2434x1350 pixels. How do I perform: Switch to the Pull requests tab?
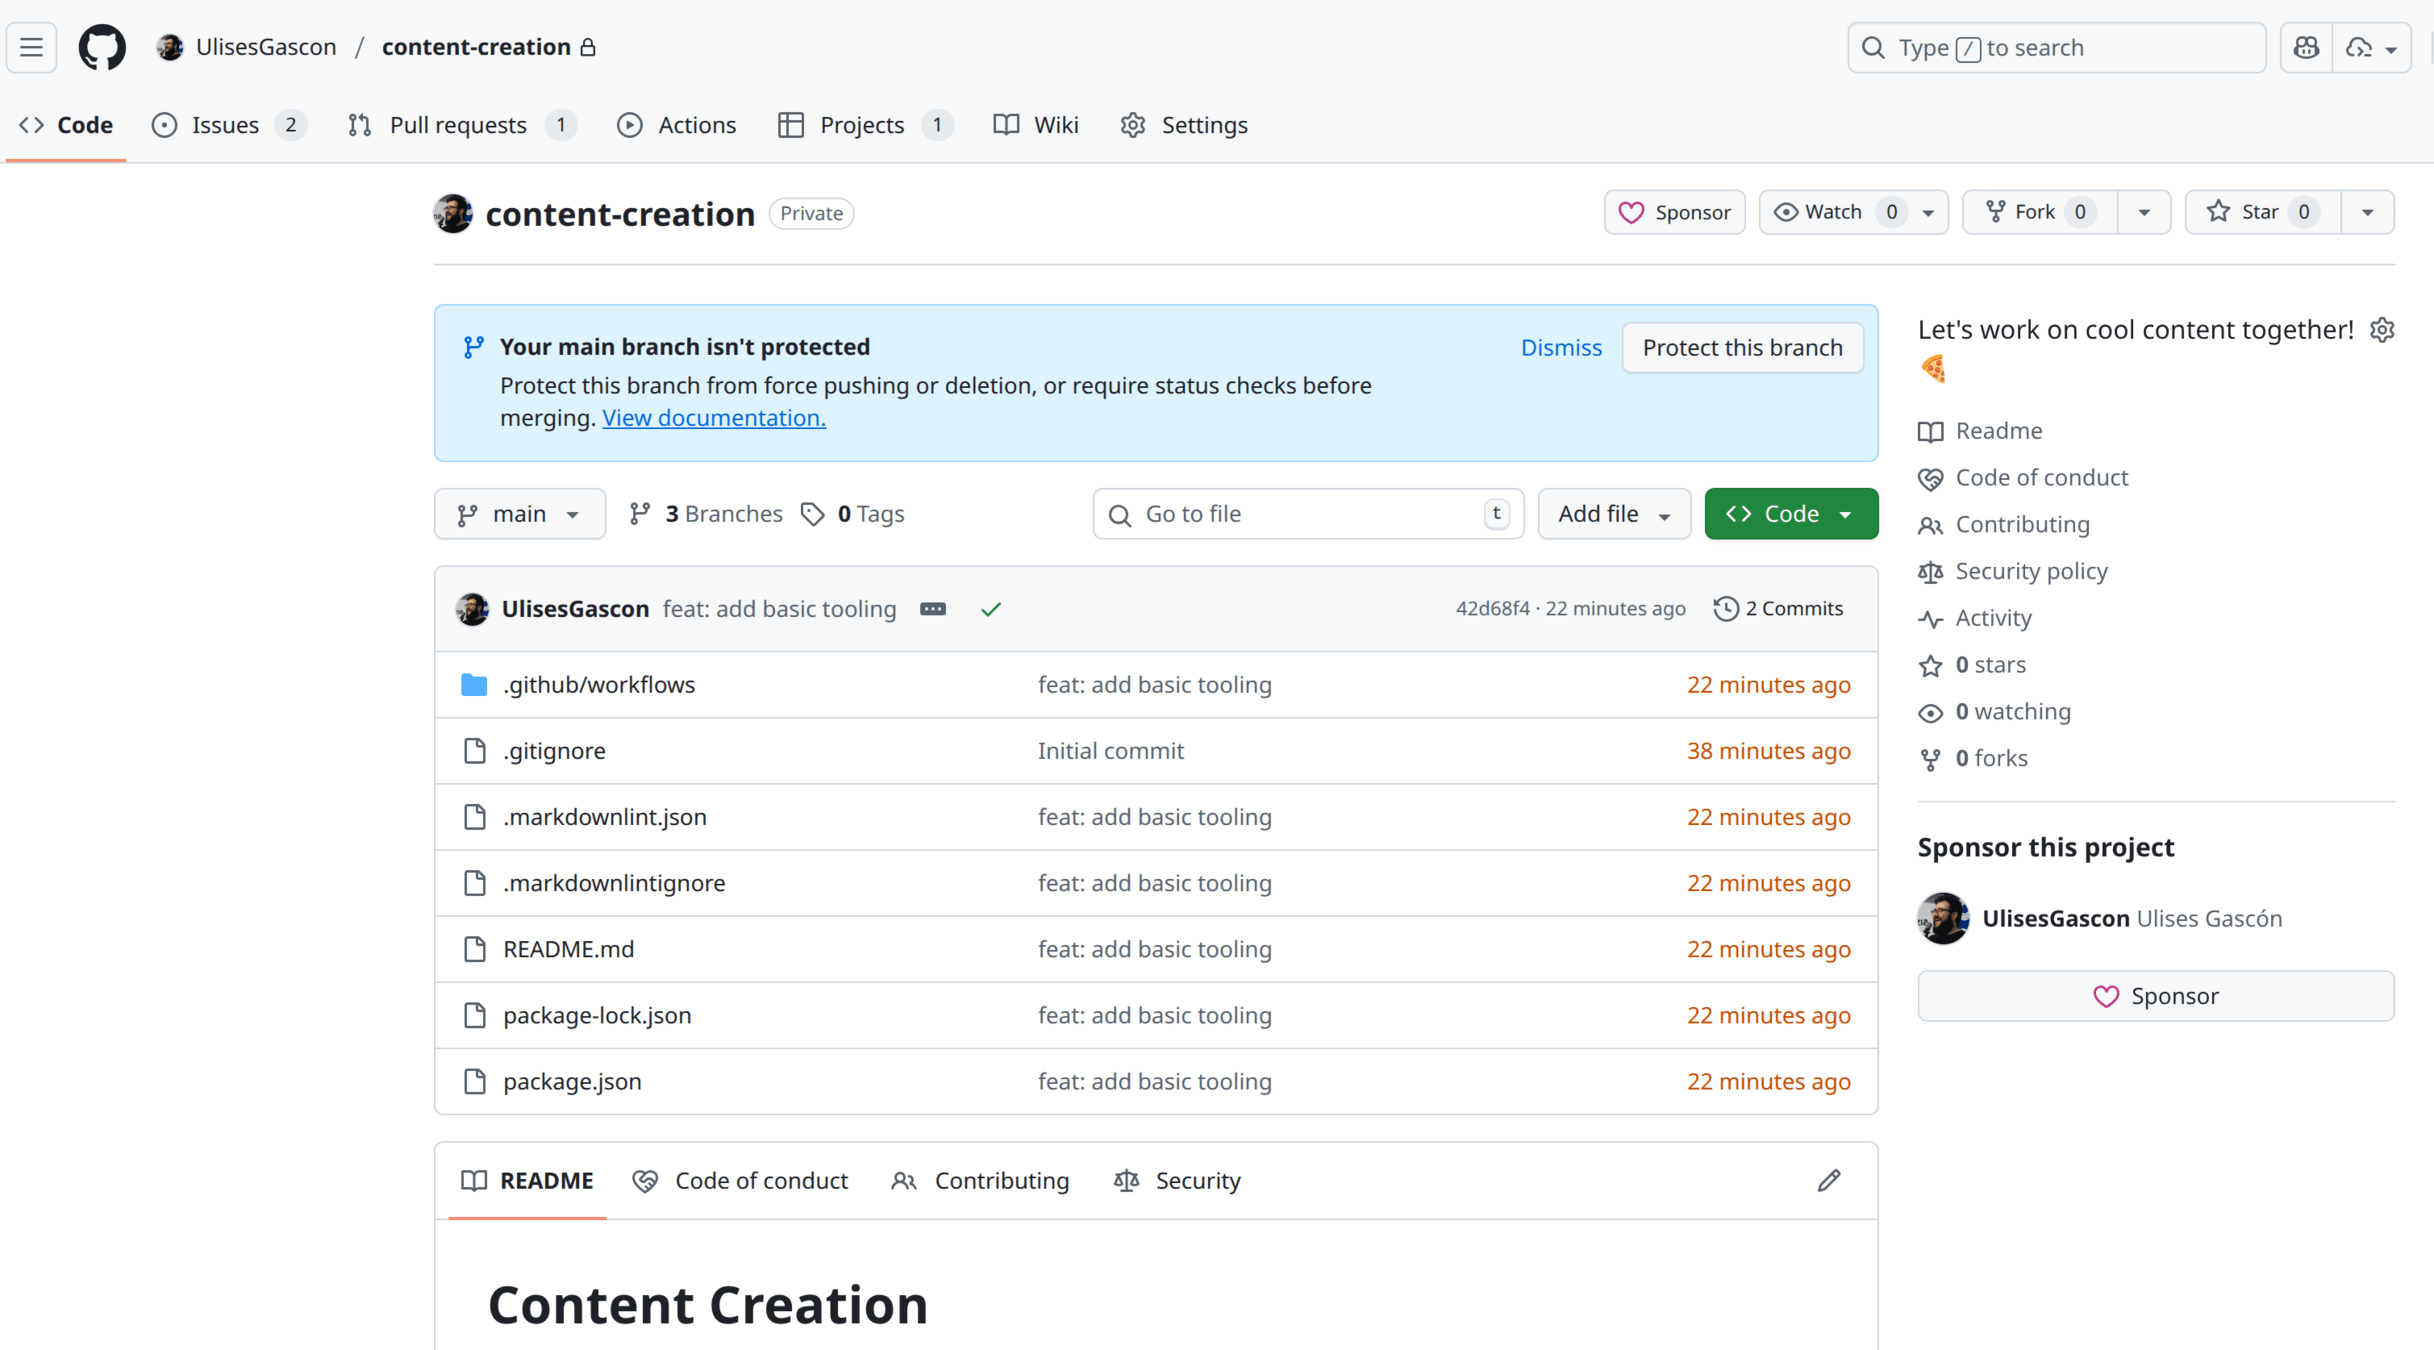point(458,125)
